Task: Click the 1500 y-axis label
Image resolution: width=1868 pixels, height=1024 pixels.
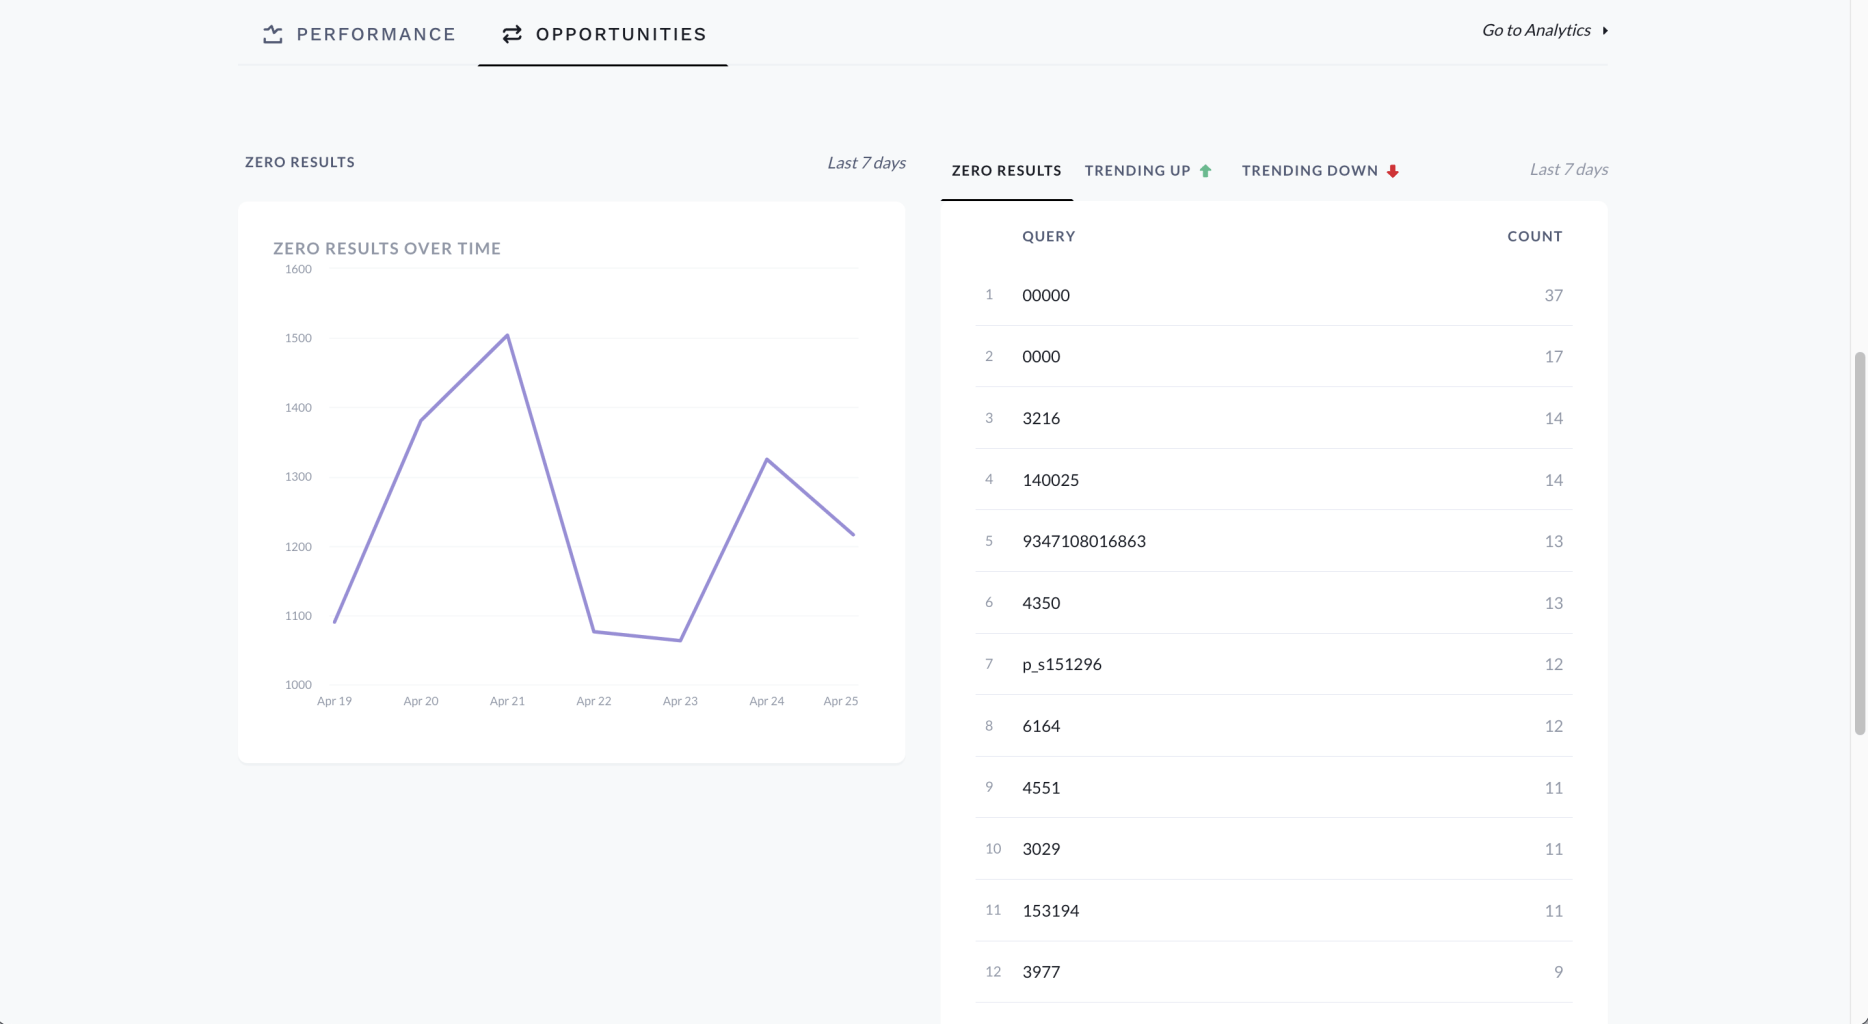Action: coord(298,338)
